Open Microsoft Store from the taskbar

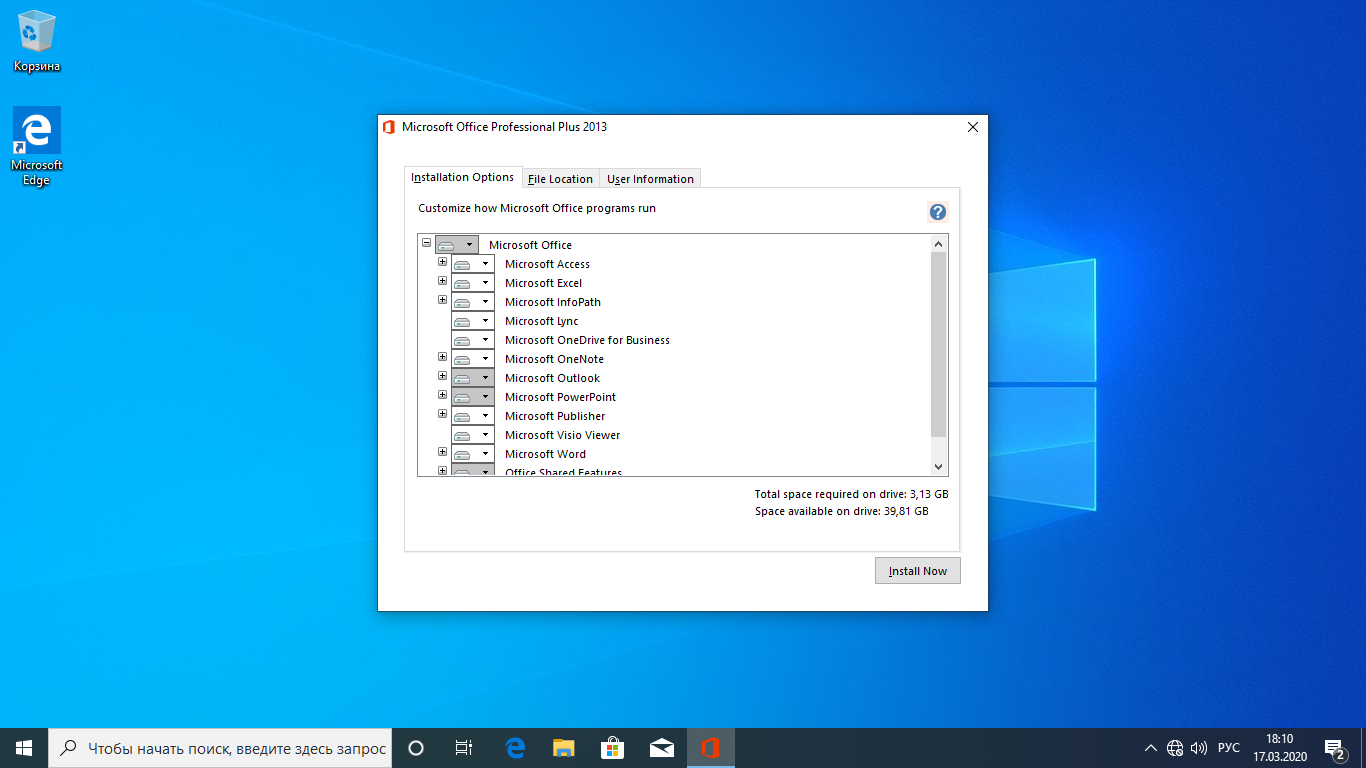pyautogui.click(x=613, y=748)
